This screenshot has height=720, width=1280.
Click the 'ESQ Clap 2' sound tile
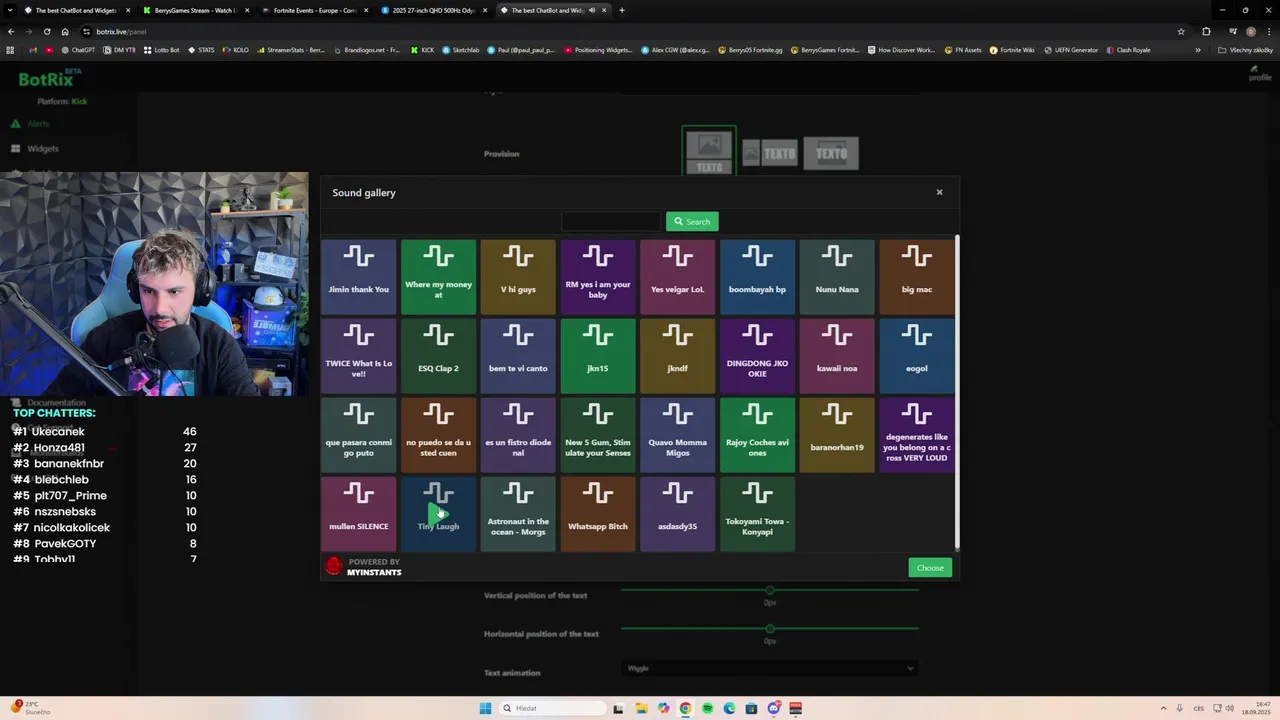coord(438,355)
